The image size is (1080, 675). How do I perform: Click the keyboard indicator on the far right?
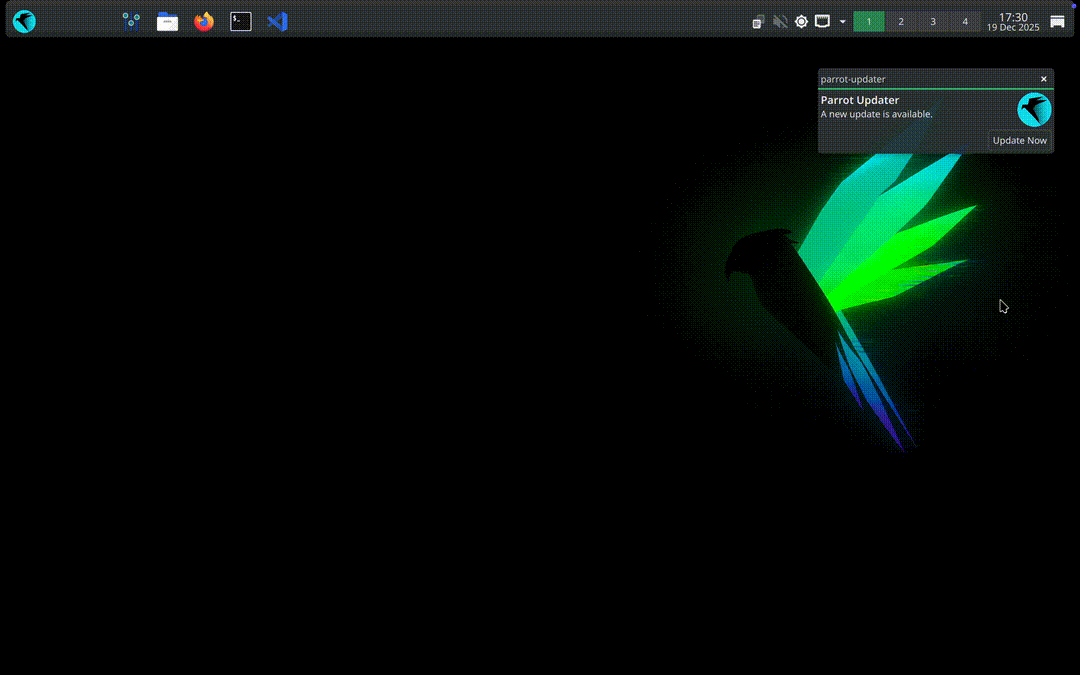(x=1057, y=21)
